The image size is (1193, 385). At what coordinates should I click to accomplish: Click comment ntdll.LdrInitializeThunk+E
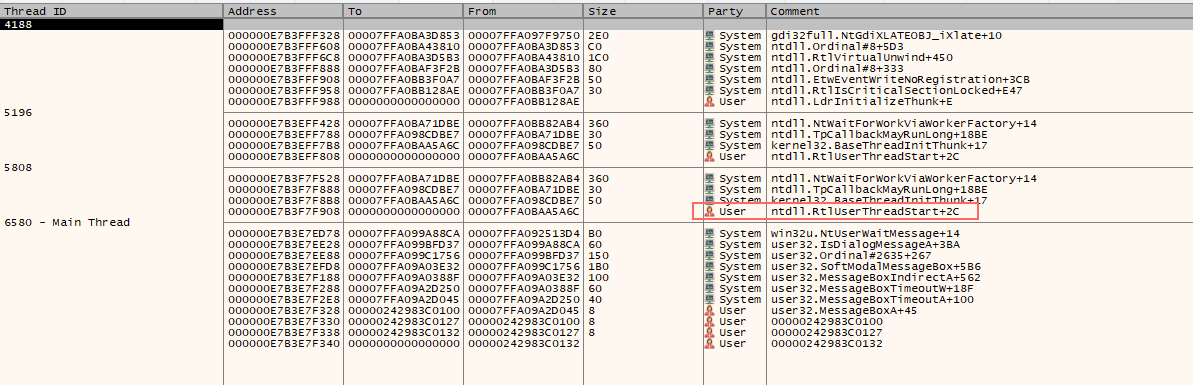(860, 101)
